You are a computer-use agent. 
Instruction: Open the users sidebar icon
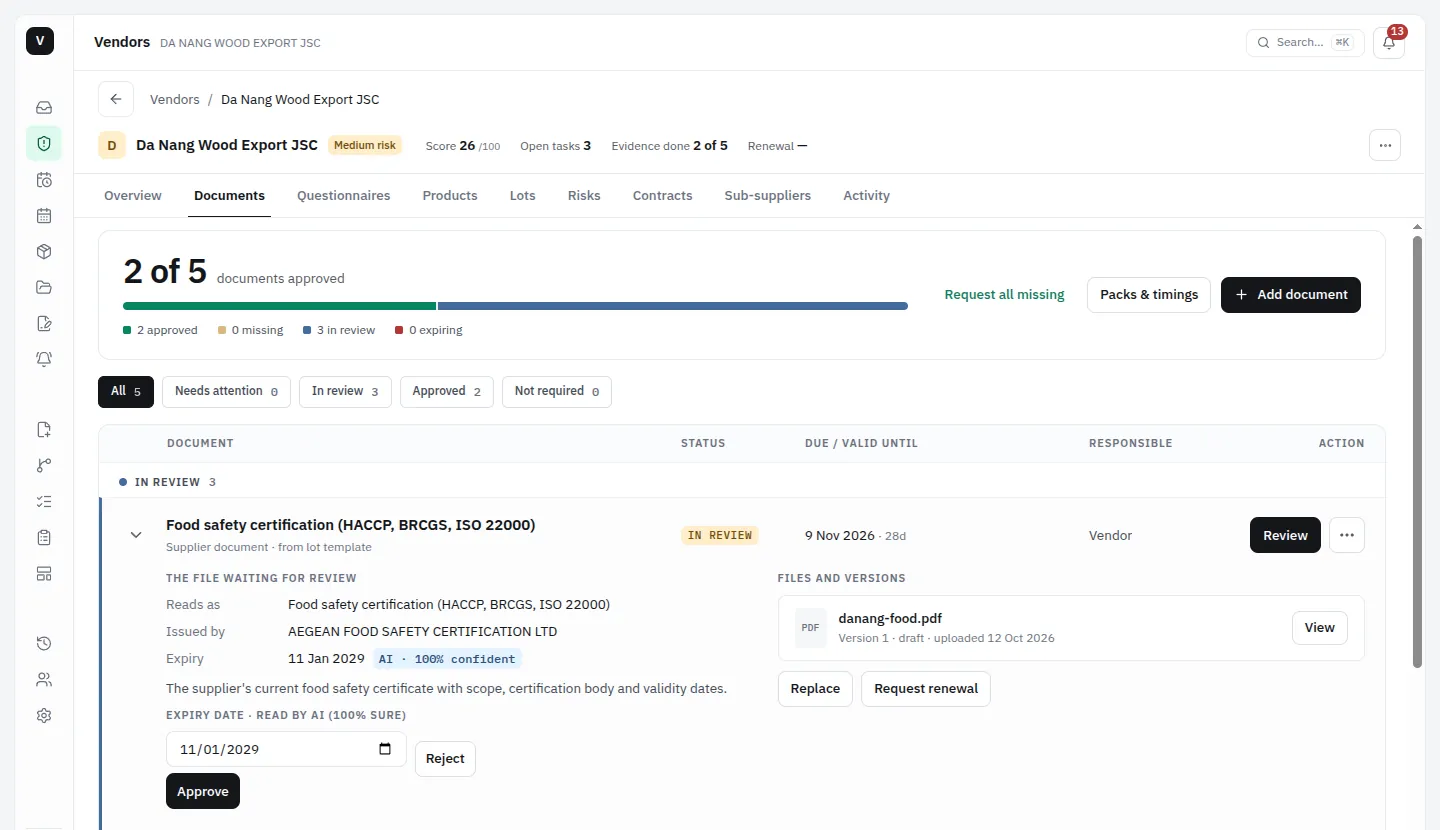click(x=44, y=680)
